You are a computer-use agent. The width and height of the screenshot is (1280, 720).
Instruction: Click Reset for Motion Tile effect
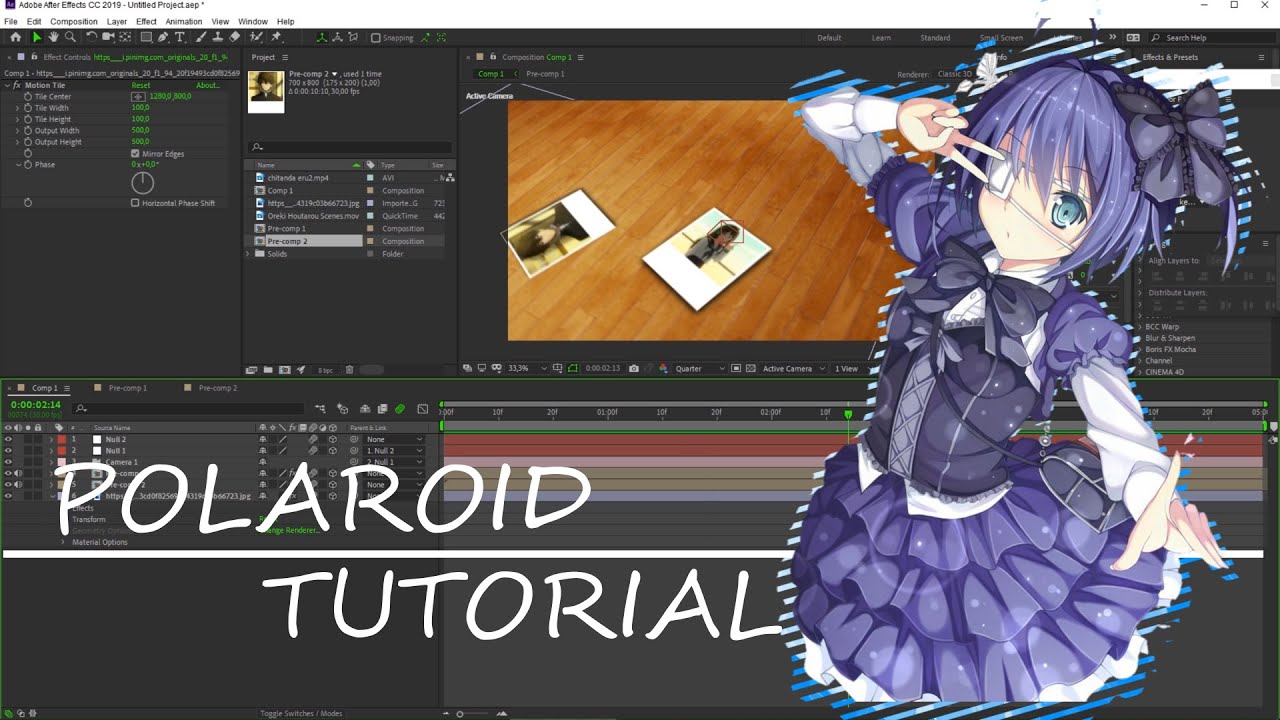141,85
